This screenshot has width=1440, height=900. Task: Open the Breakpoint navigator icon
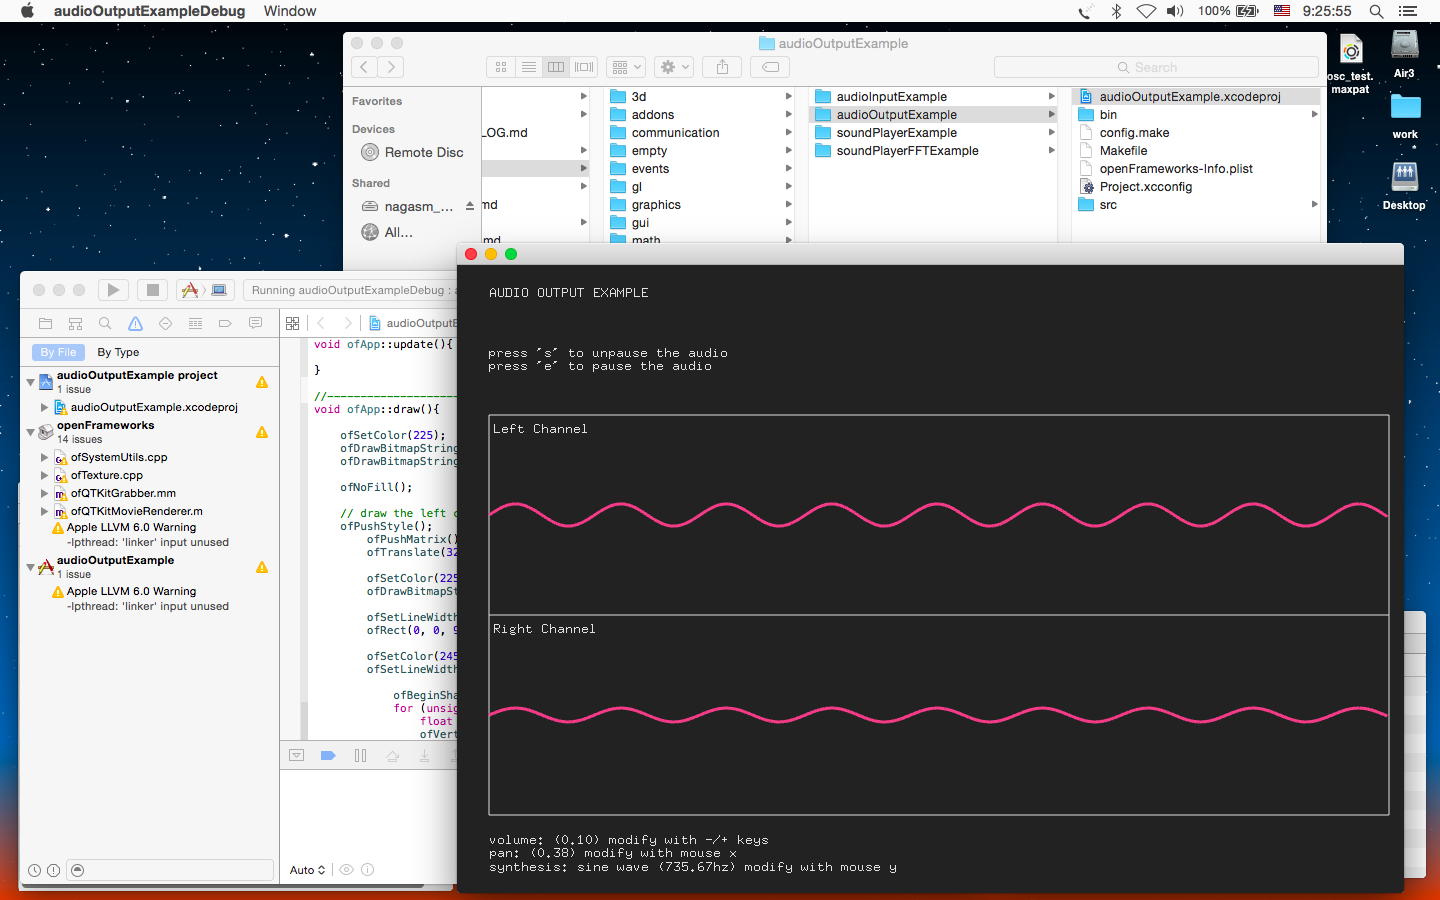point(225,324)
